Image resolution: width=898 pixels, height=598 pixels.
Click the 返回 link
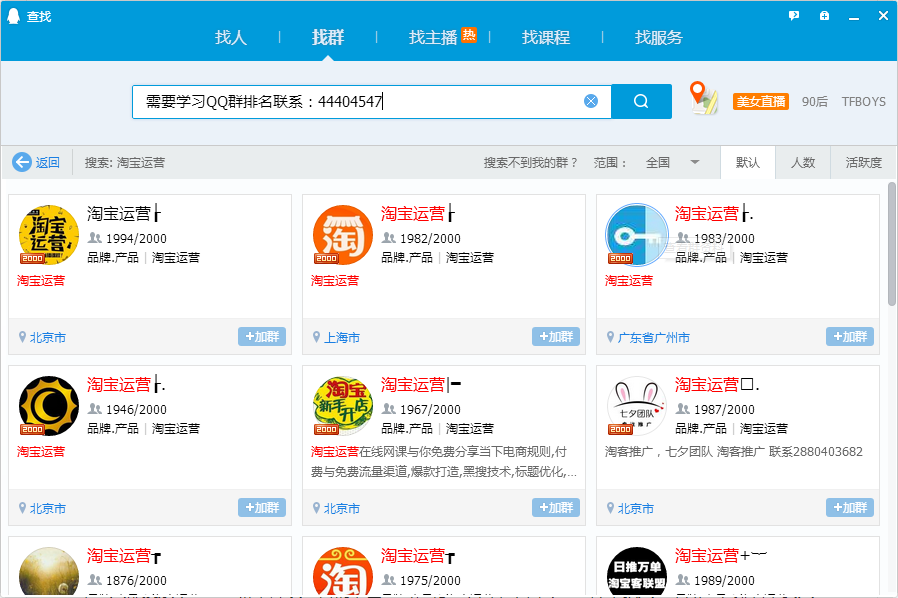48,163
